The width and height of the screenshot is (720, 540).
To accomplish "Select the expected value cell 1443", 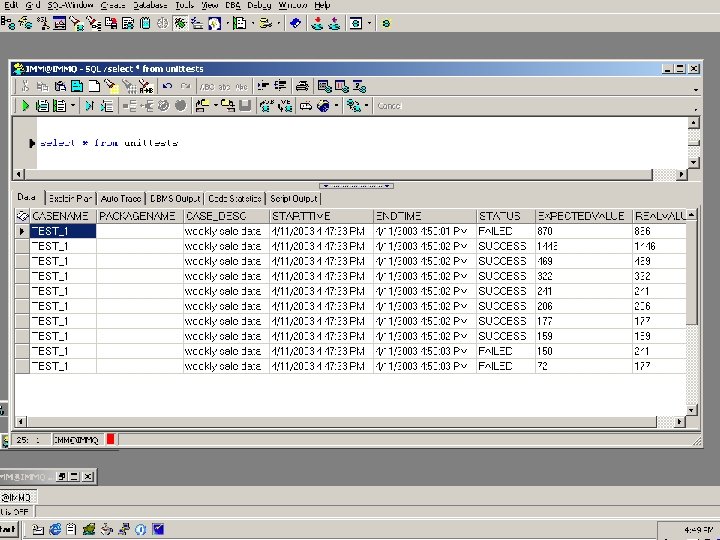I will (584, 246).
